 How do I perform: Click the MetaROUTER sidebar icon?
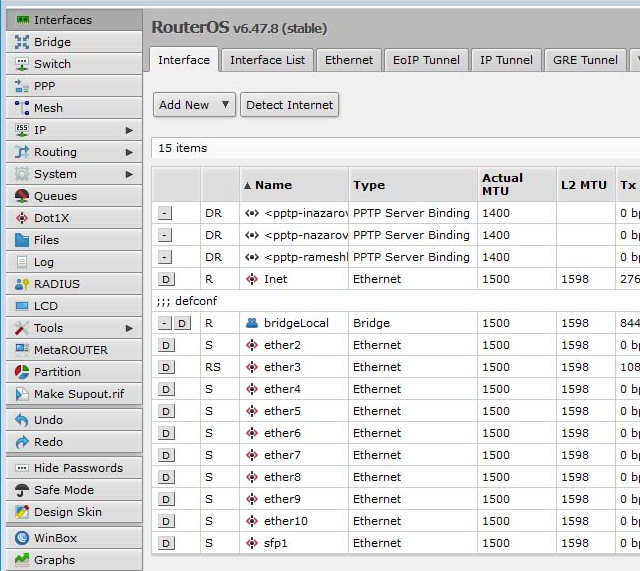pyautogui.click(x=22, y=350)
